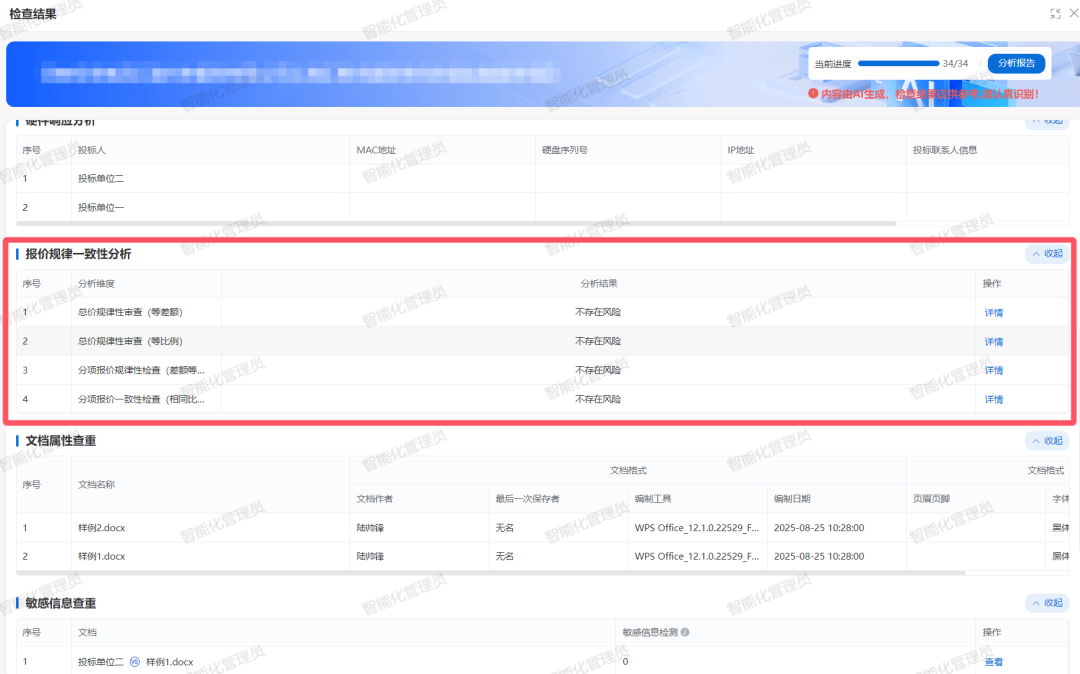
Task: View 详情 of 分项报价规律性检查 row
Action: click(x=993, y=371)
